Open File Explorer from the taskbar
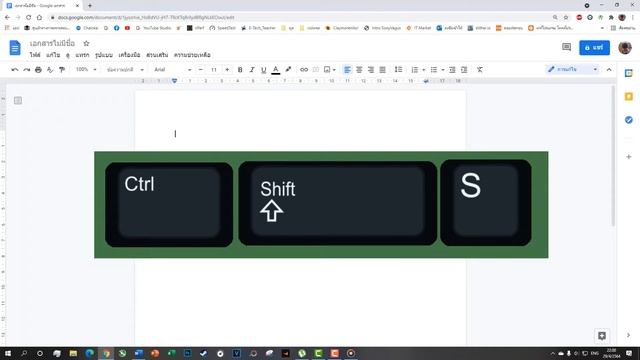Screen dimensions: 640x360 pos(73,353)
